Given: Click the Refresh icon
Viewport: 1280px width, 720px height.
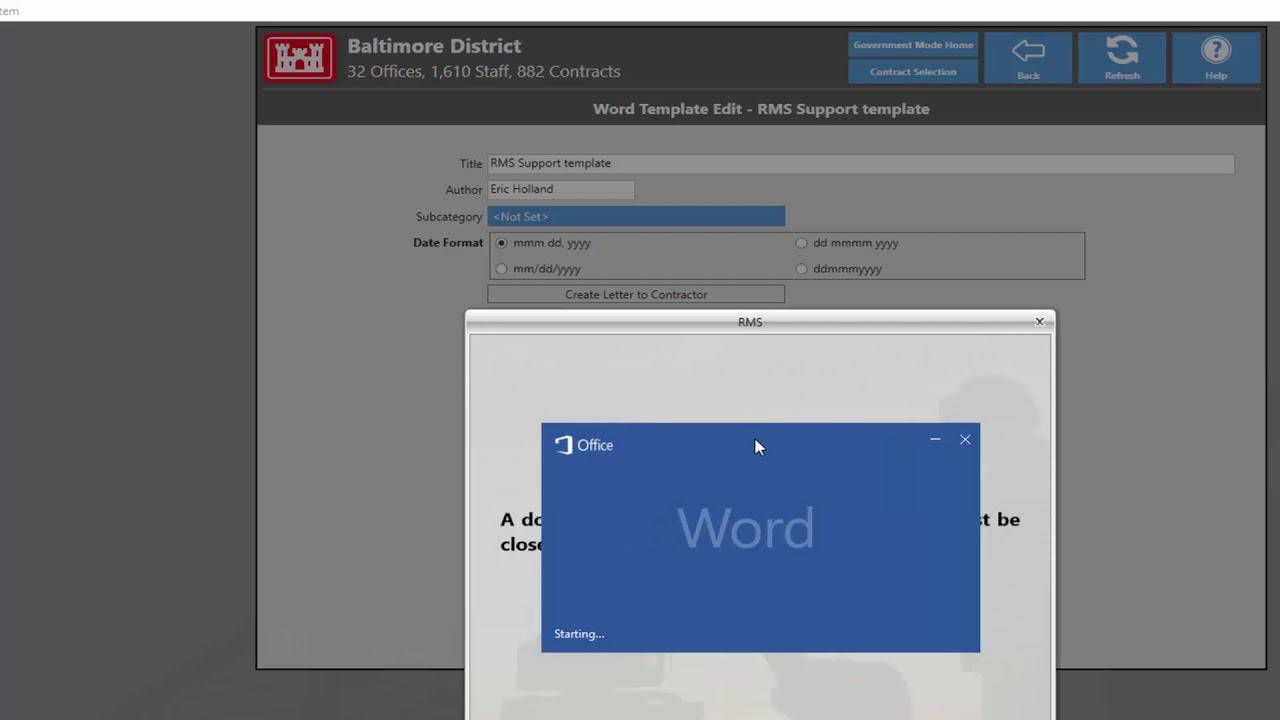Looking at the screenshot, I should (1122, 51).
